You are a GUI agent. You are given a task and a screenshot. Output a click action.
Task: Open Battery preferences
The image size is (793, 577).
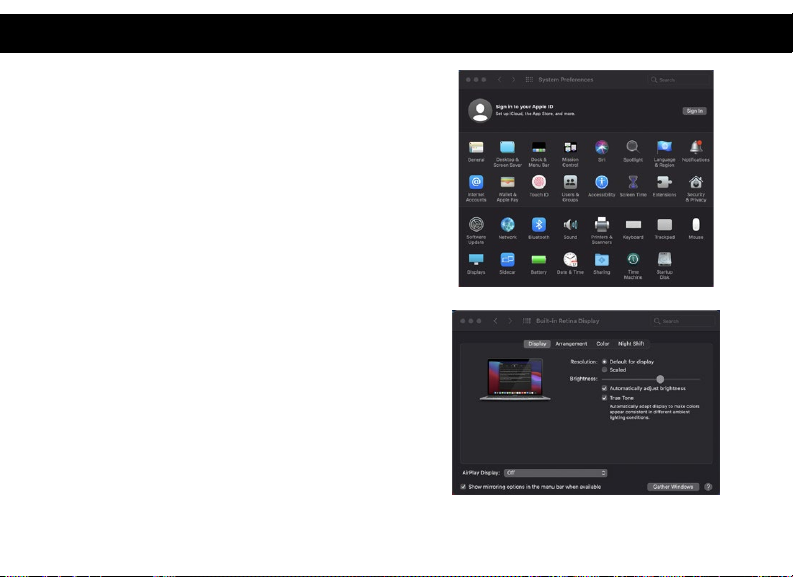(x=539, y=263)
